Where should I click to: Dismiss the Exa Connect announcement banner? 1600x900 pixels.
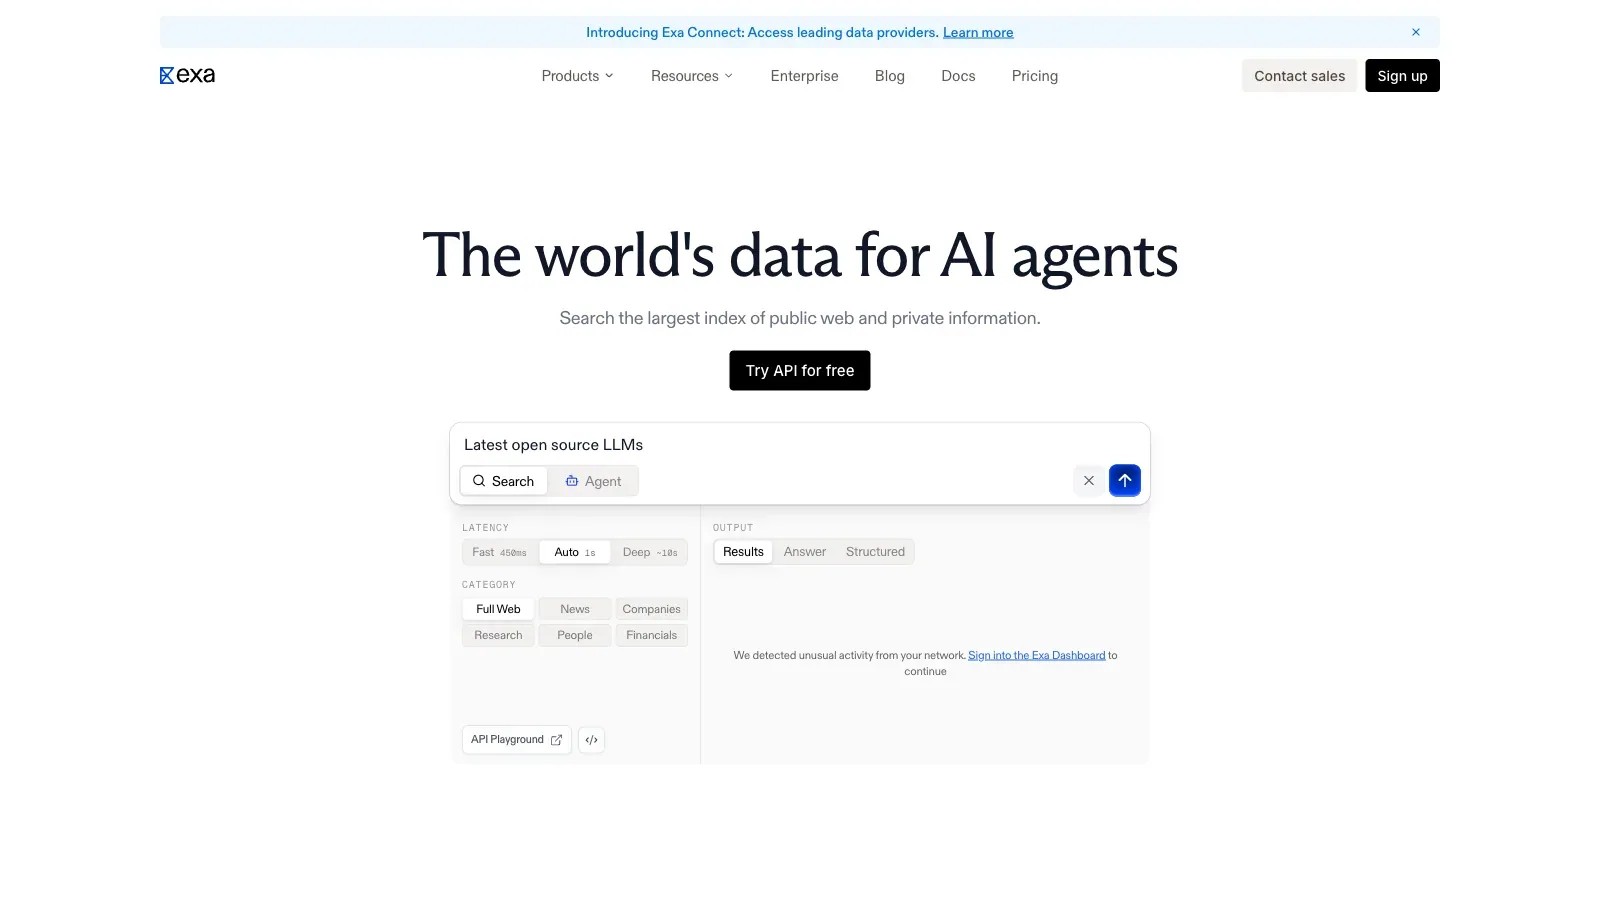click(x=1416, y=32)
